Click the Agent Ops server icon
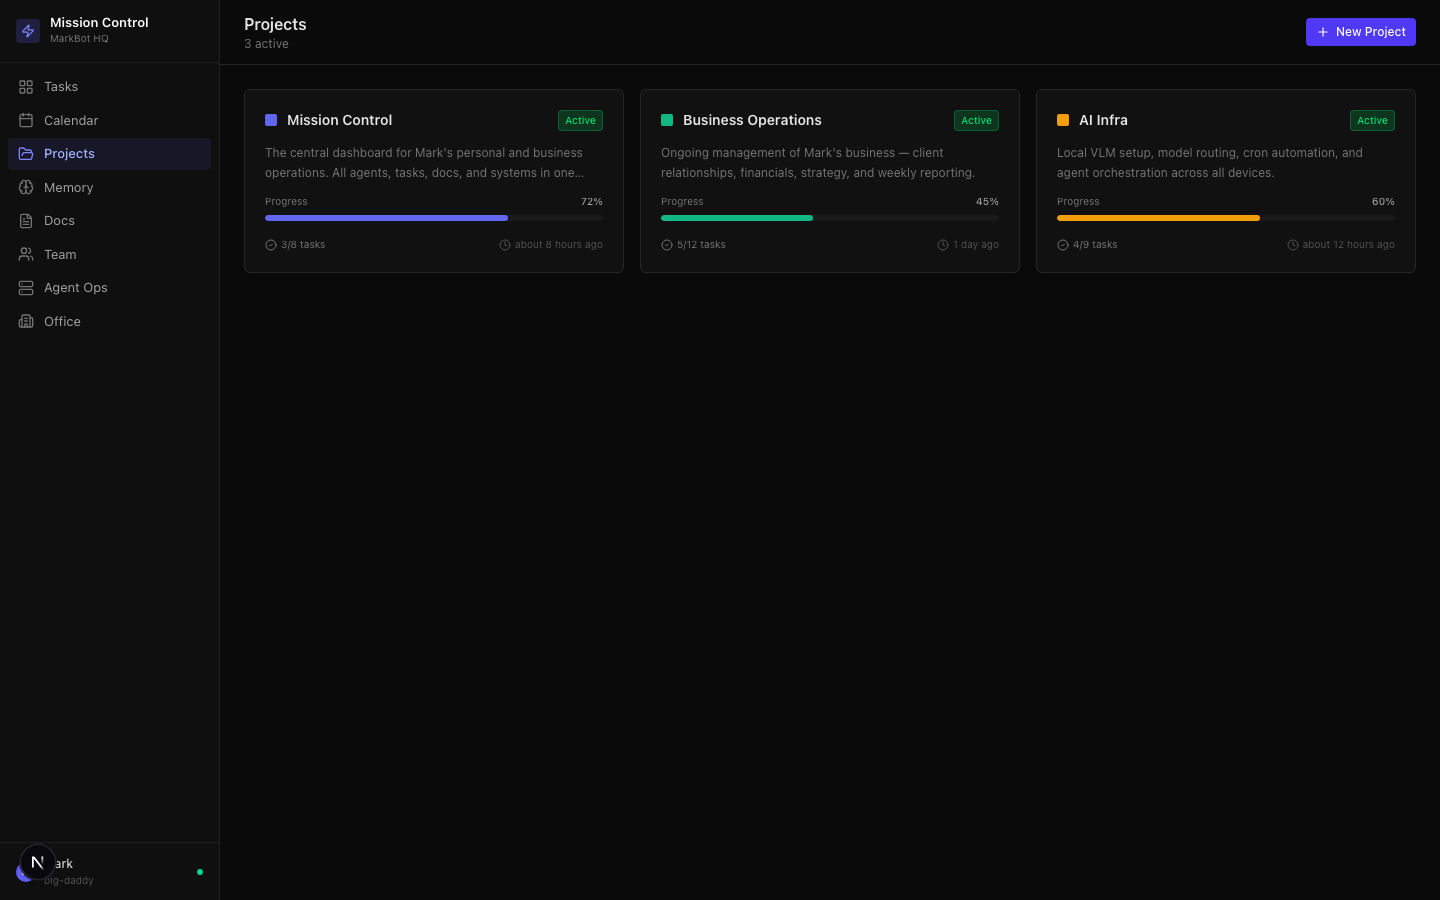The width and height of the screenshot is (1440, 900). (x=26, y=288)
